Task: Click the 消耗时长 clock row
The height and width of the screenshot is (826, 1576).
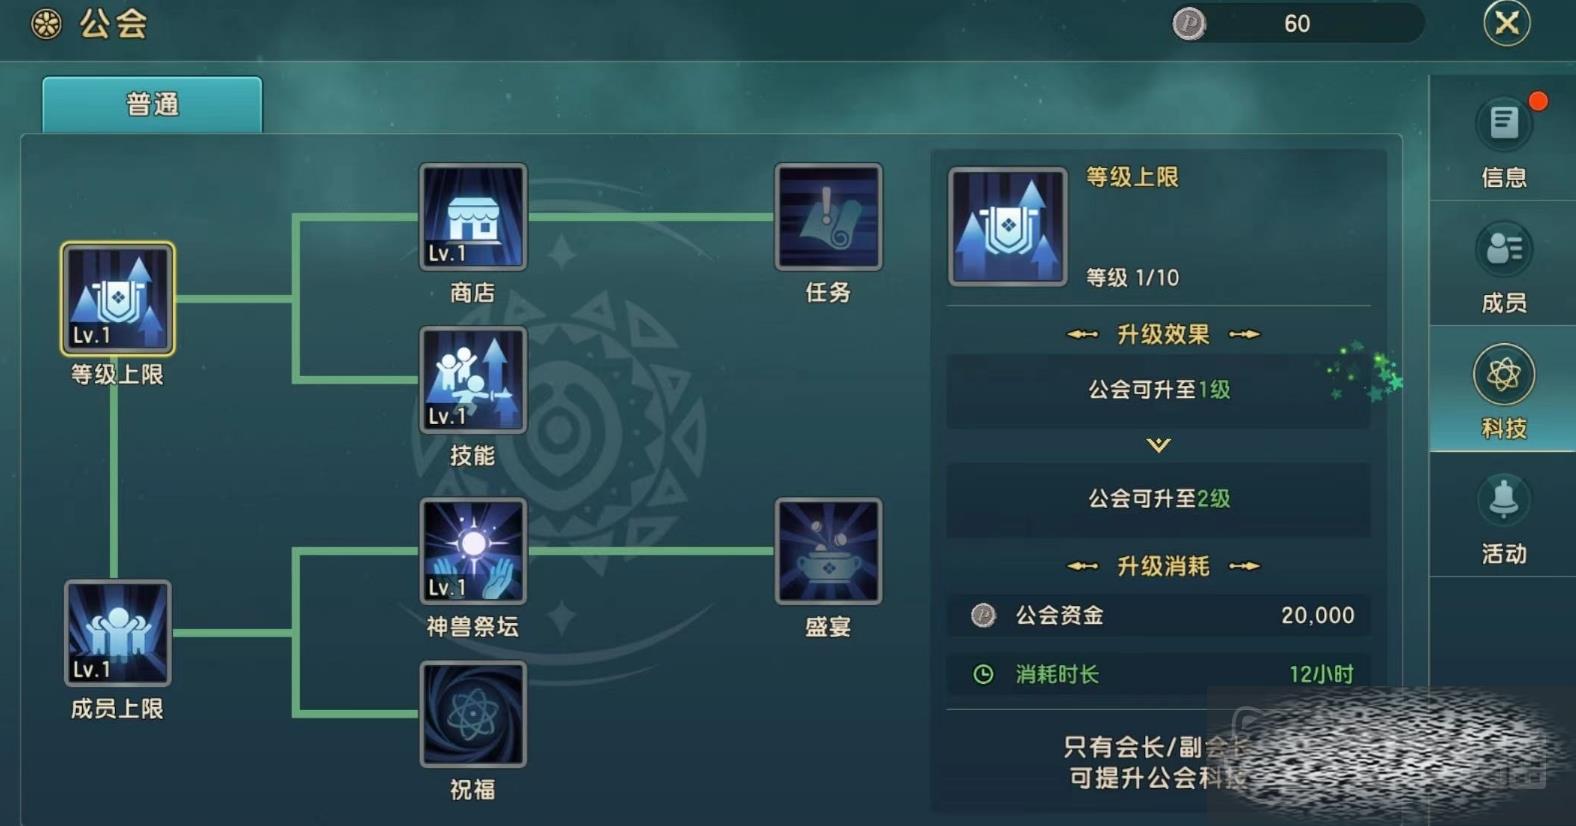Action: [x=1159, y=673]
